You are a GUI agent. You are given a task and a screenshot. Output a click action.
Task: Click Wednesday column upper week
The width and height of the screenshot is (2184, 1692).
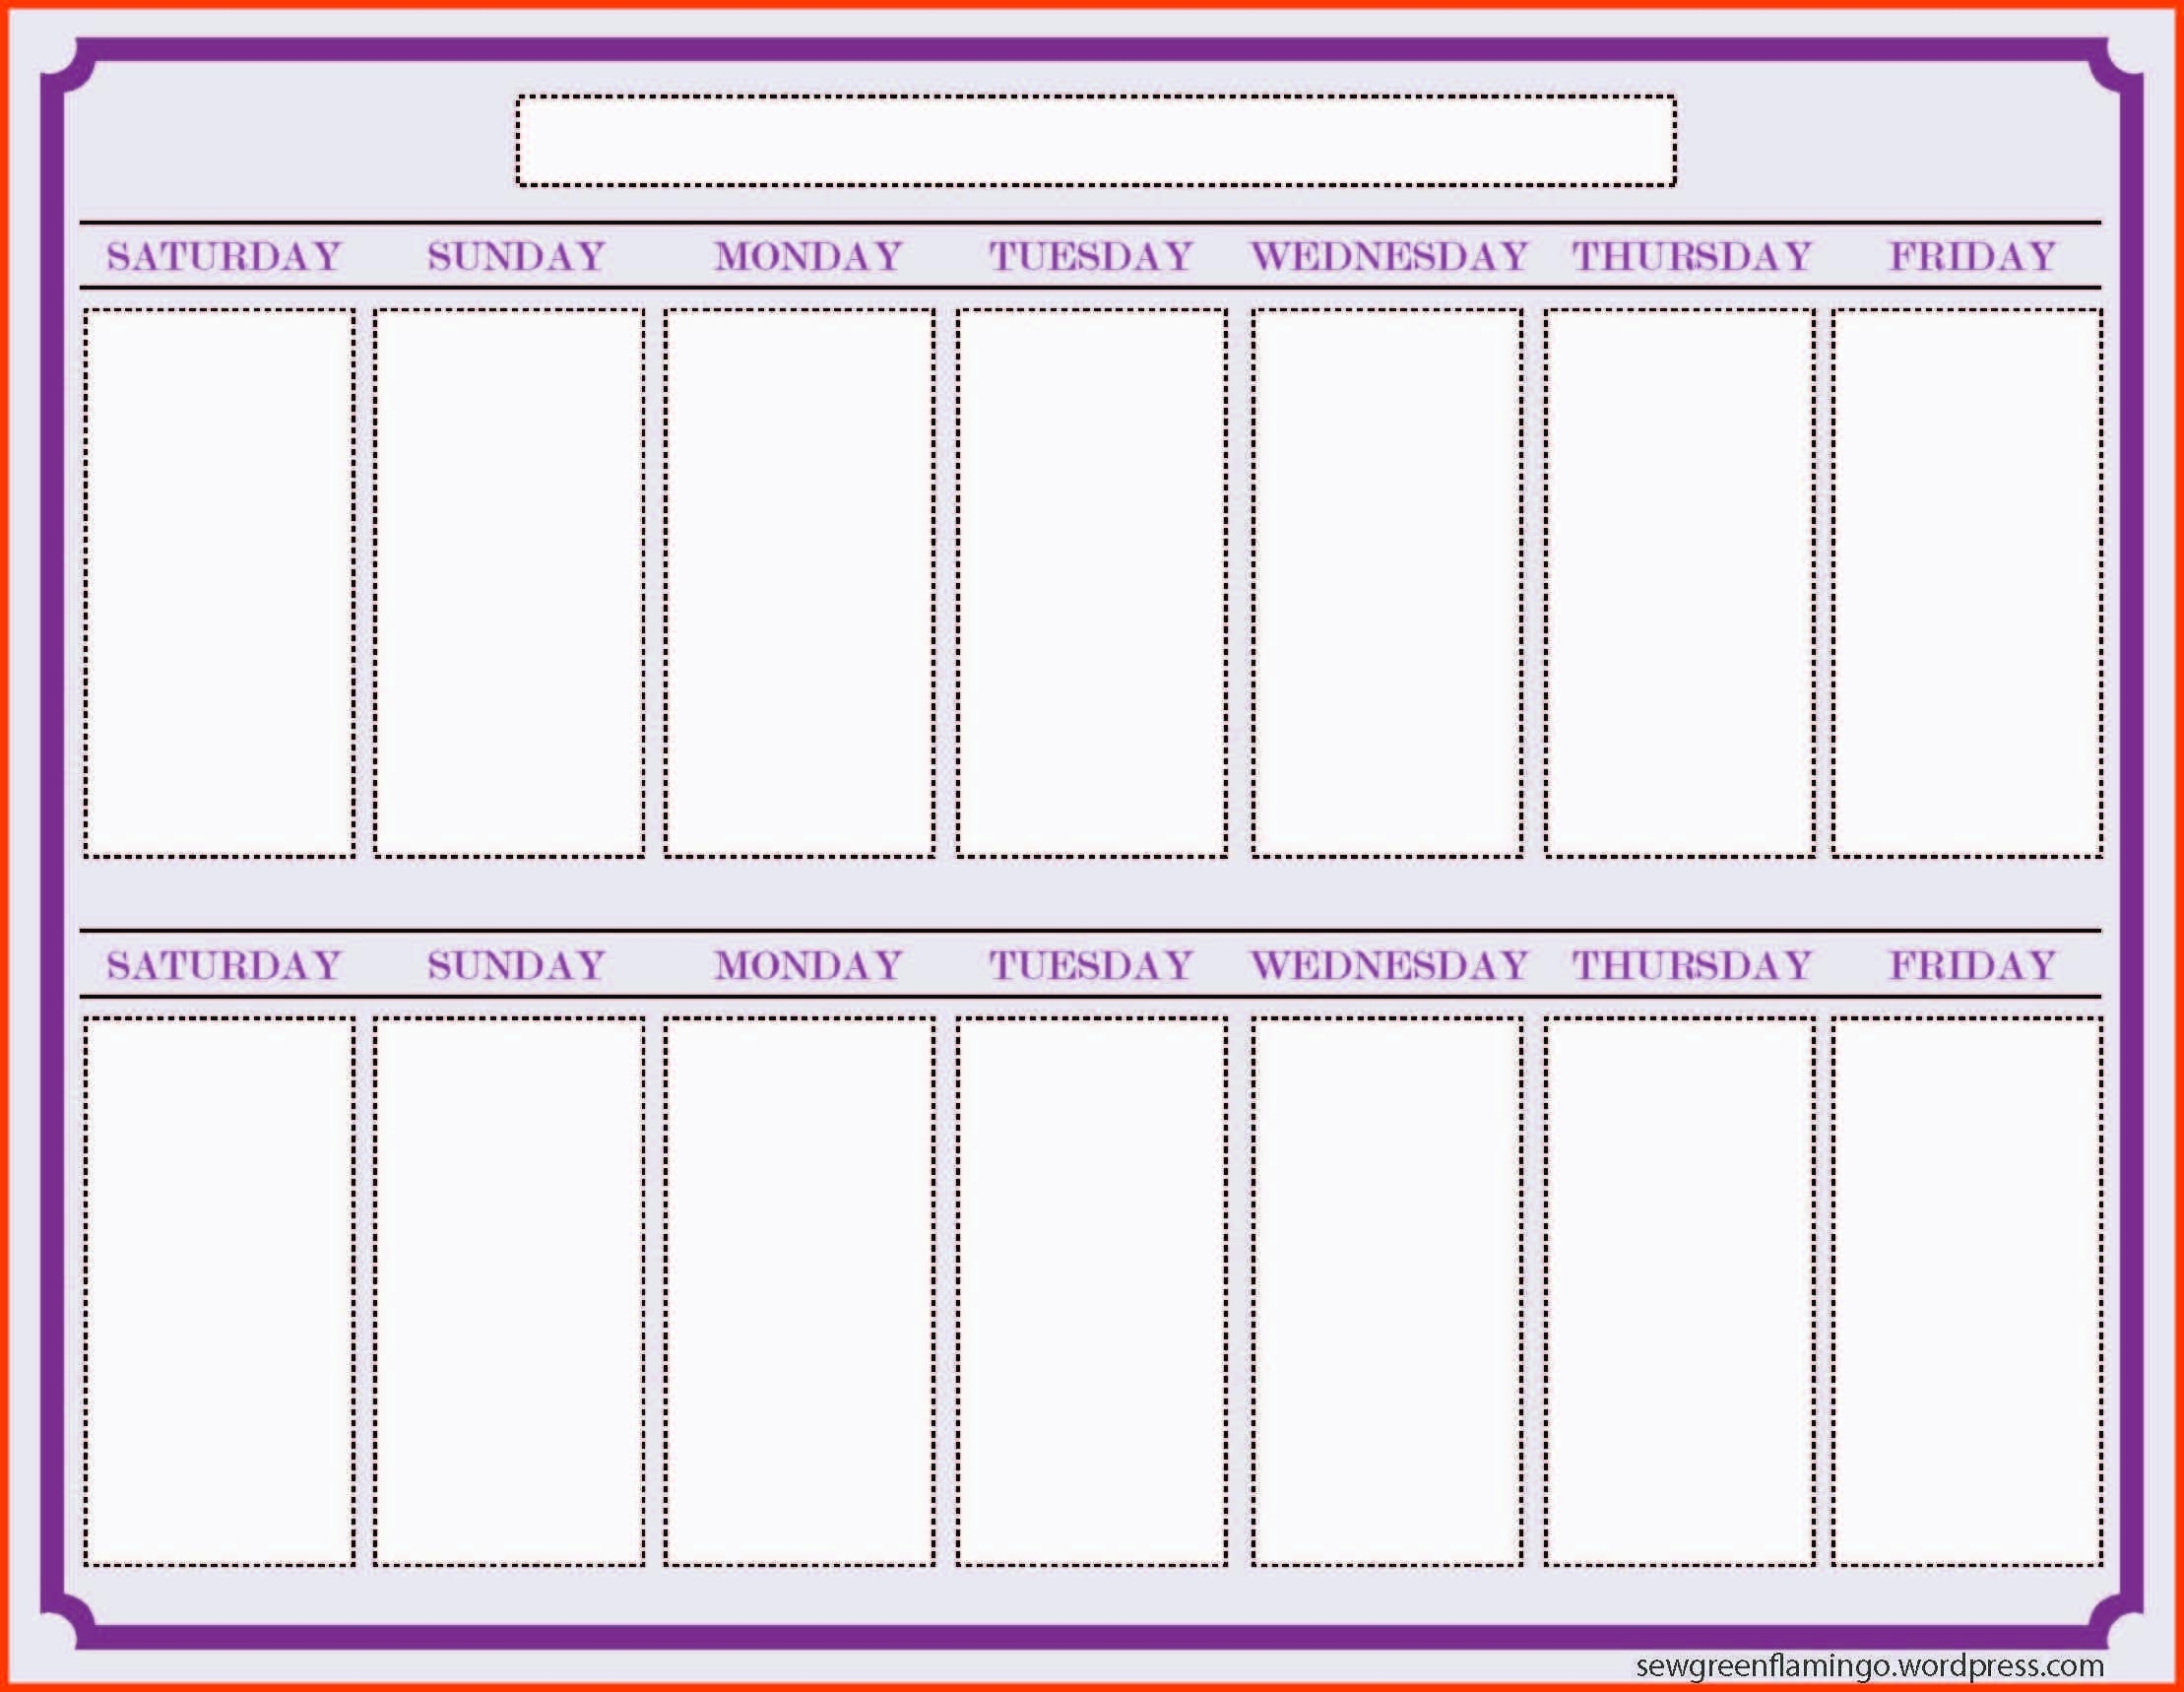[x=1376, y=567]
